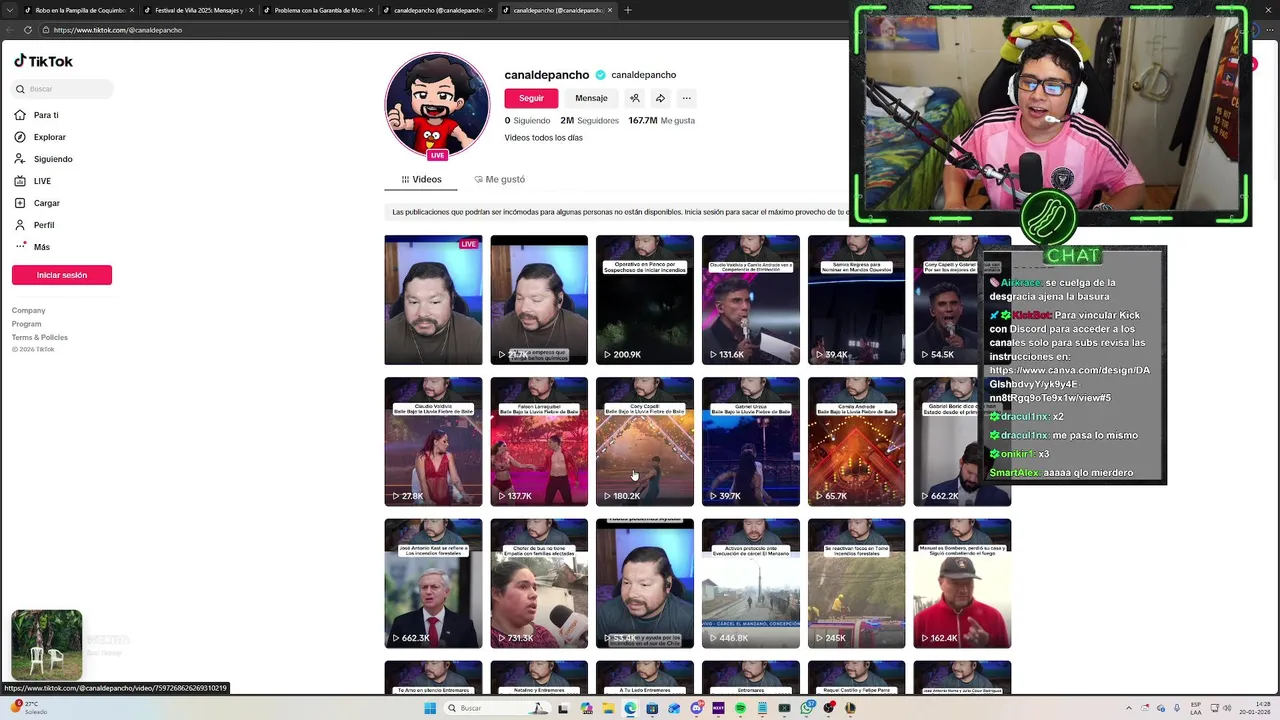Image resolution: width=1280 pixels, height=720 pixels.
Task: Follow canaldepancho with Seguir button
Action: coord(531,98)
